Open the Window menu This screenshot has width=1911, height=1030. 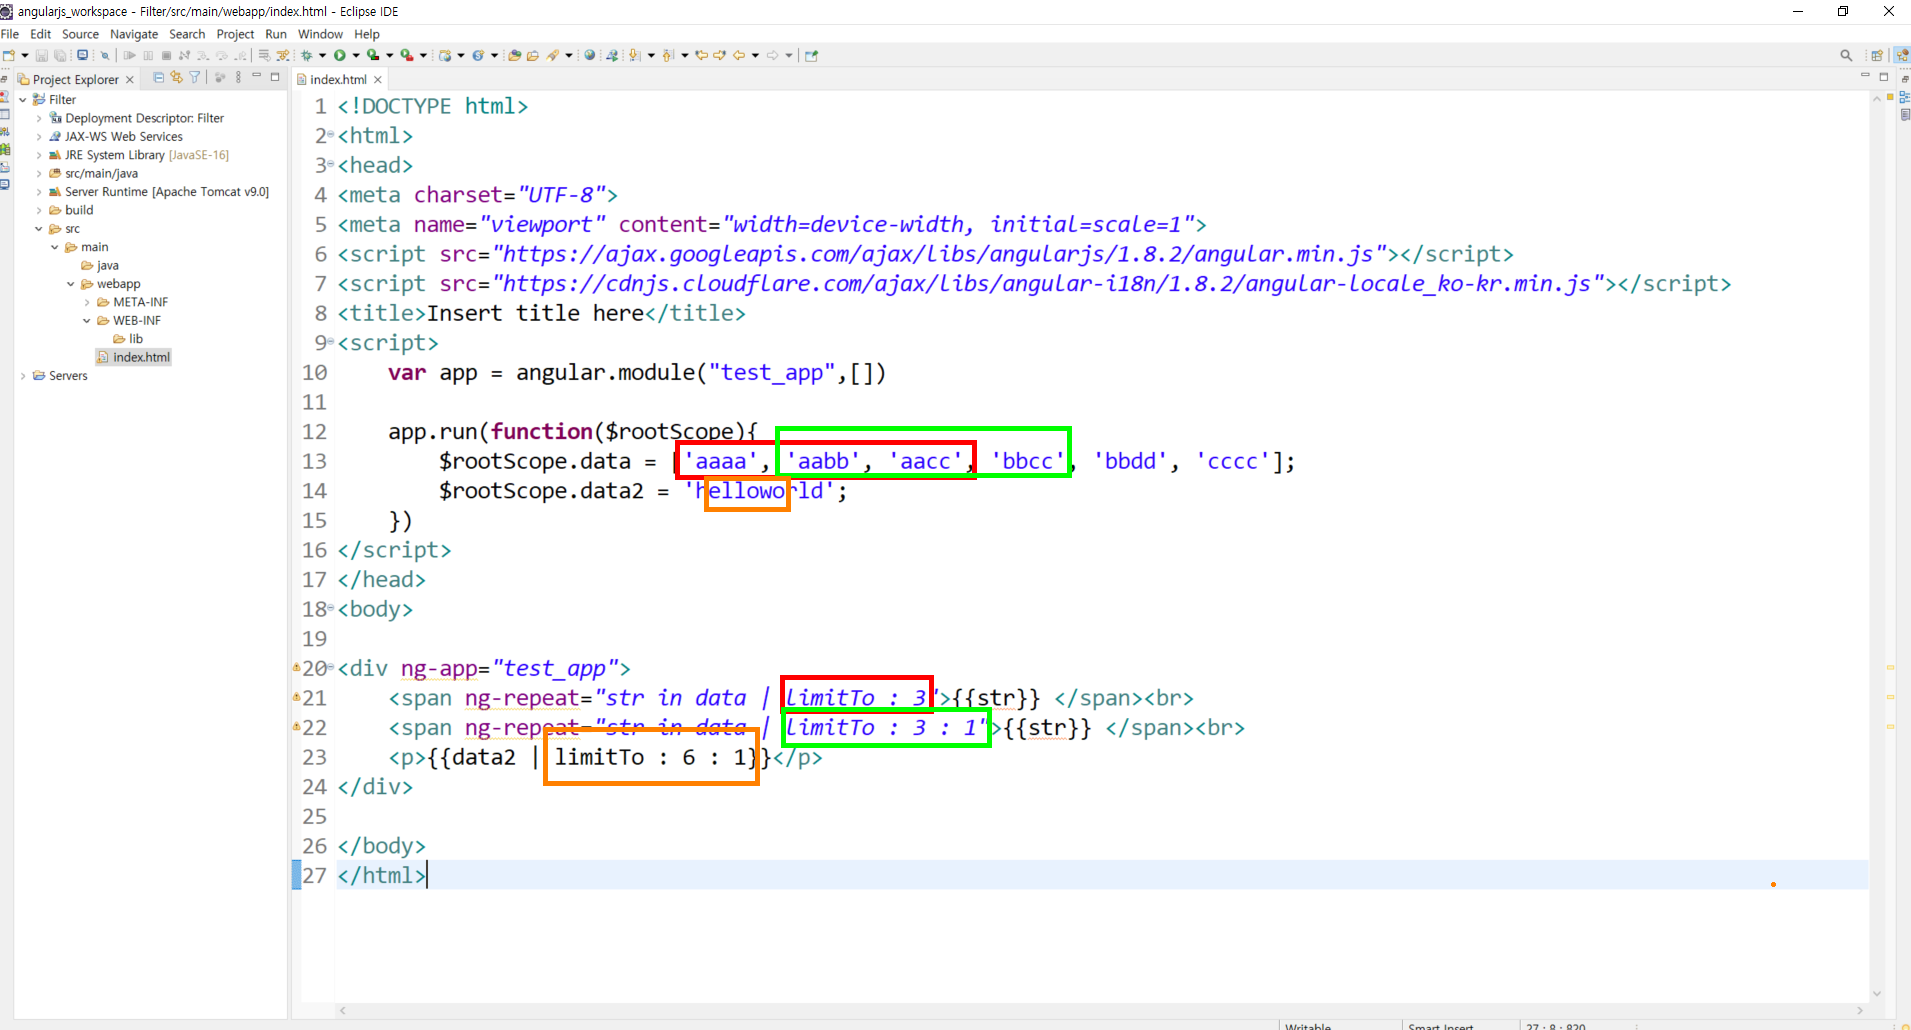320,34
